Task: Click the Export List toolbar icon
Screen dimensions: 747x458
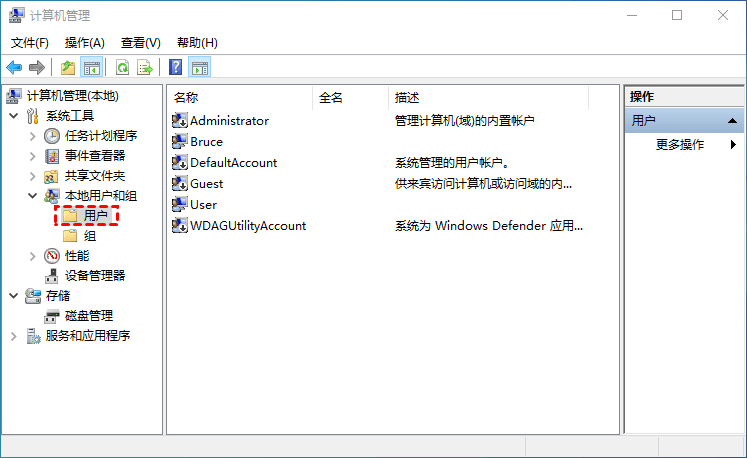Action: coord(145,68)
